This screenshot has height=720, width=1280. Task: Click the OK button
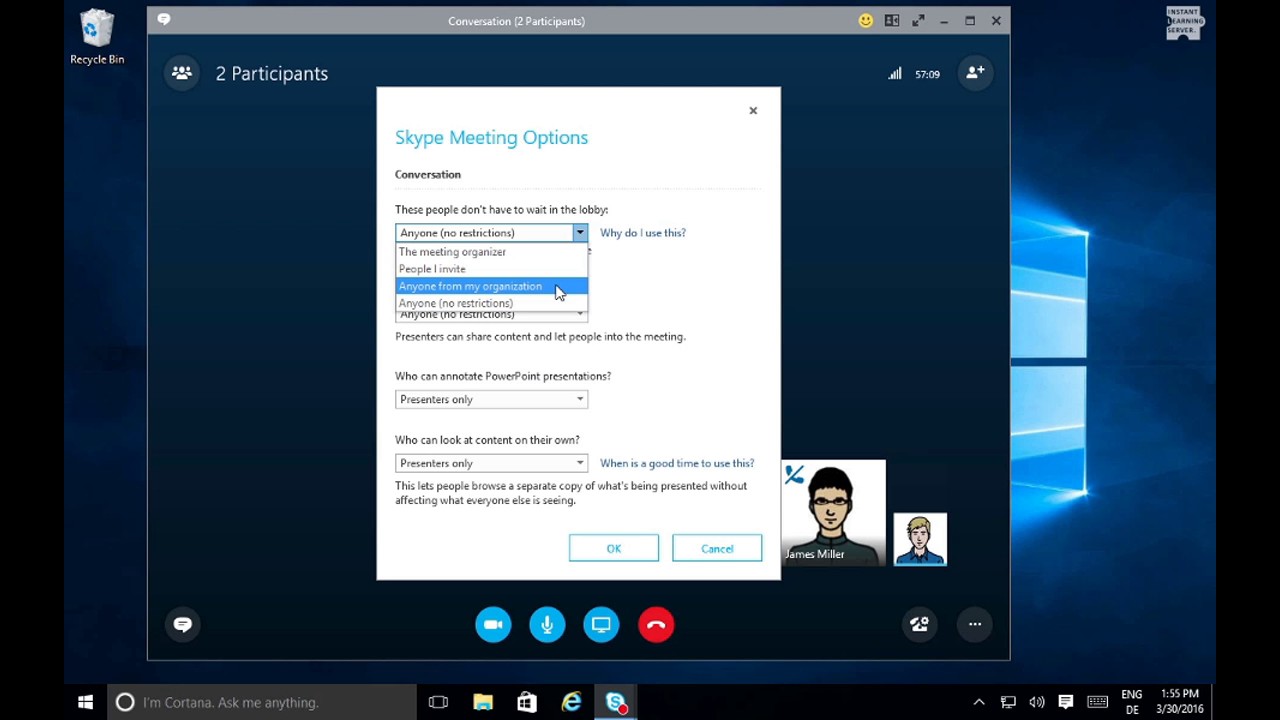(x=613, y=548)
